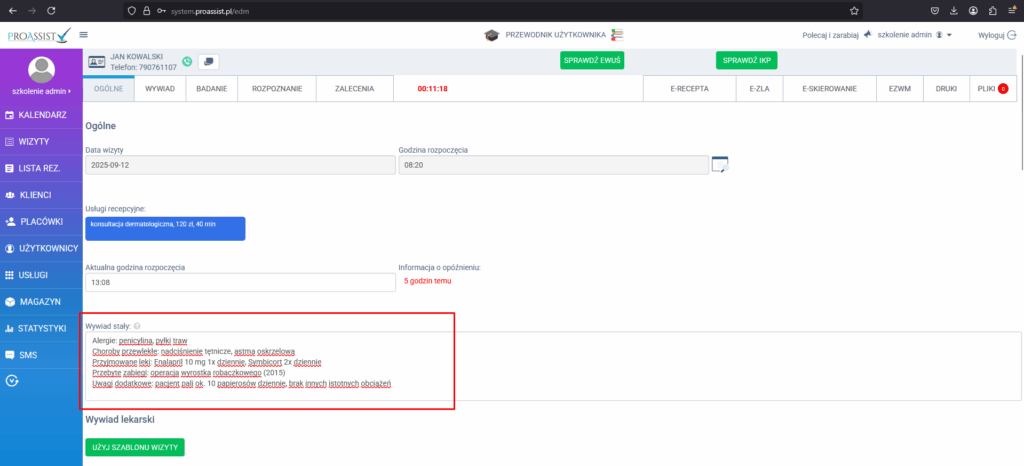Switch to the Wywiad tab
Image resolution: width=1024 pixels, height=466 pixels.
coord(160,88)
